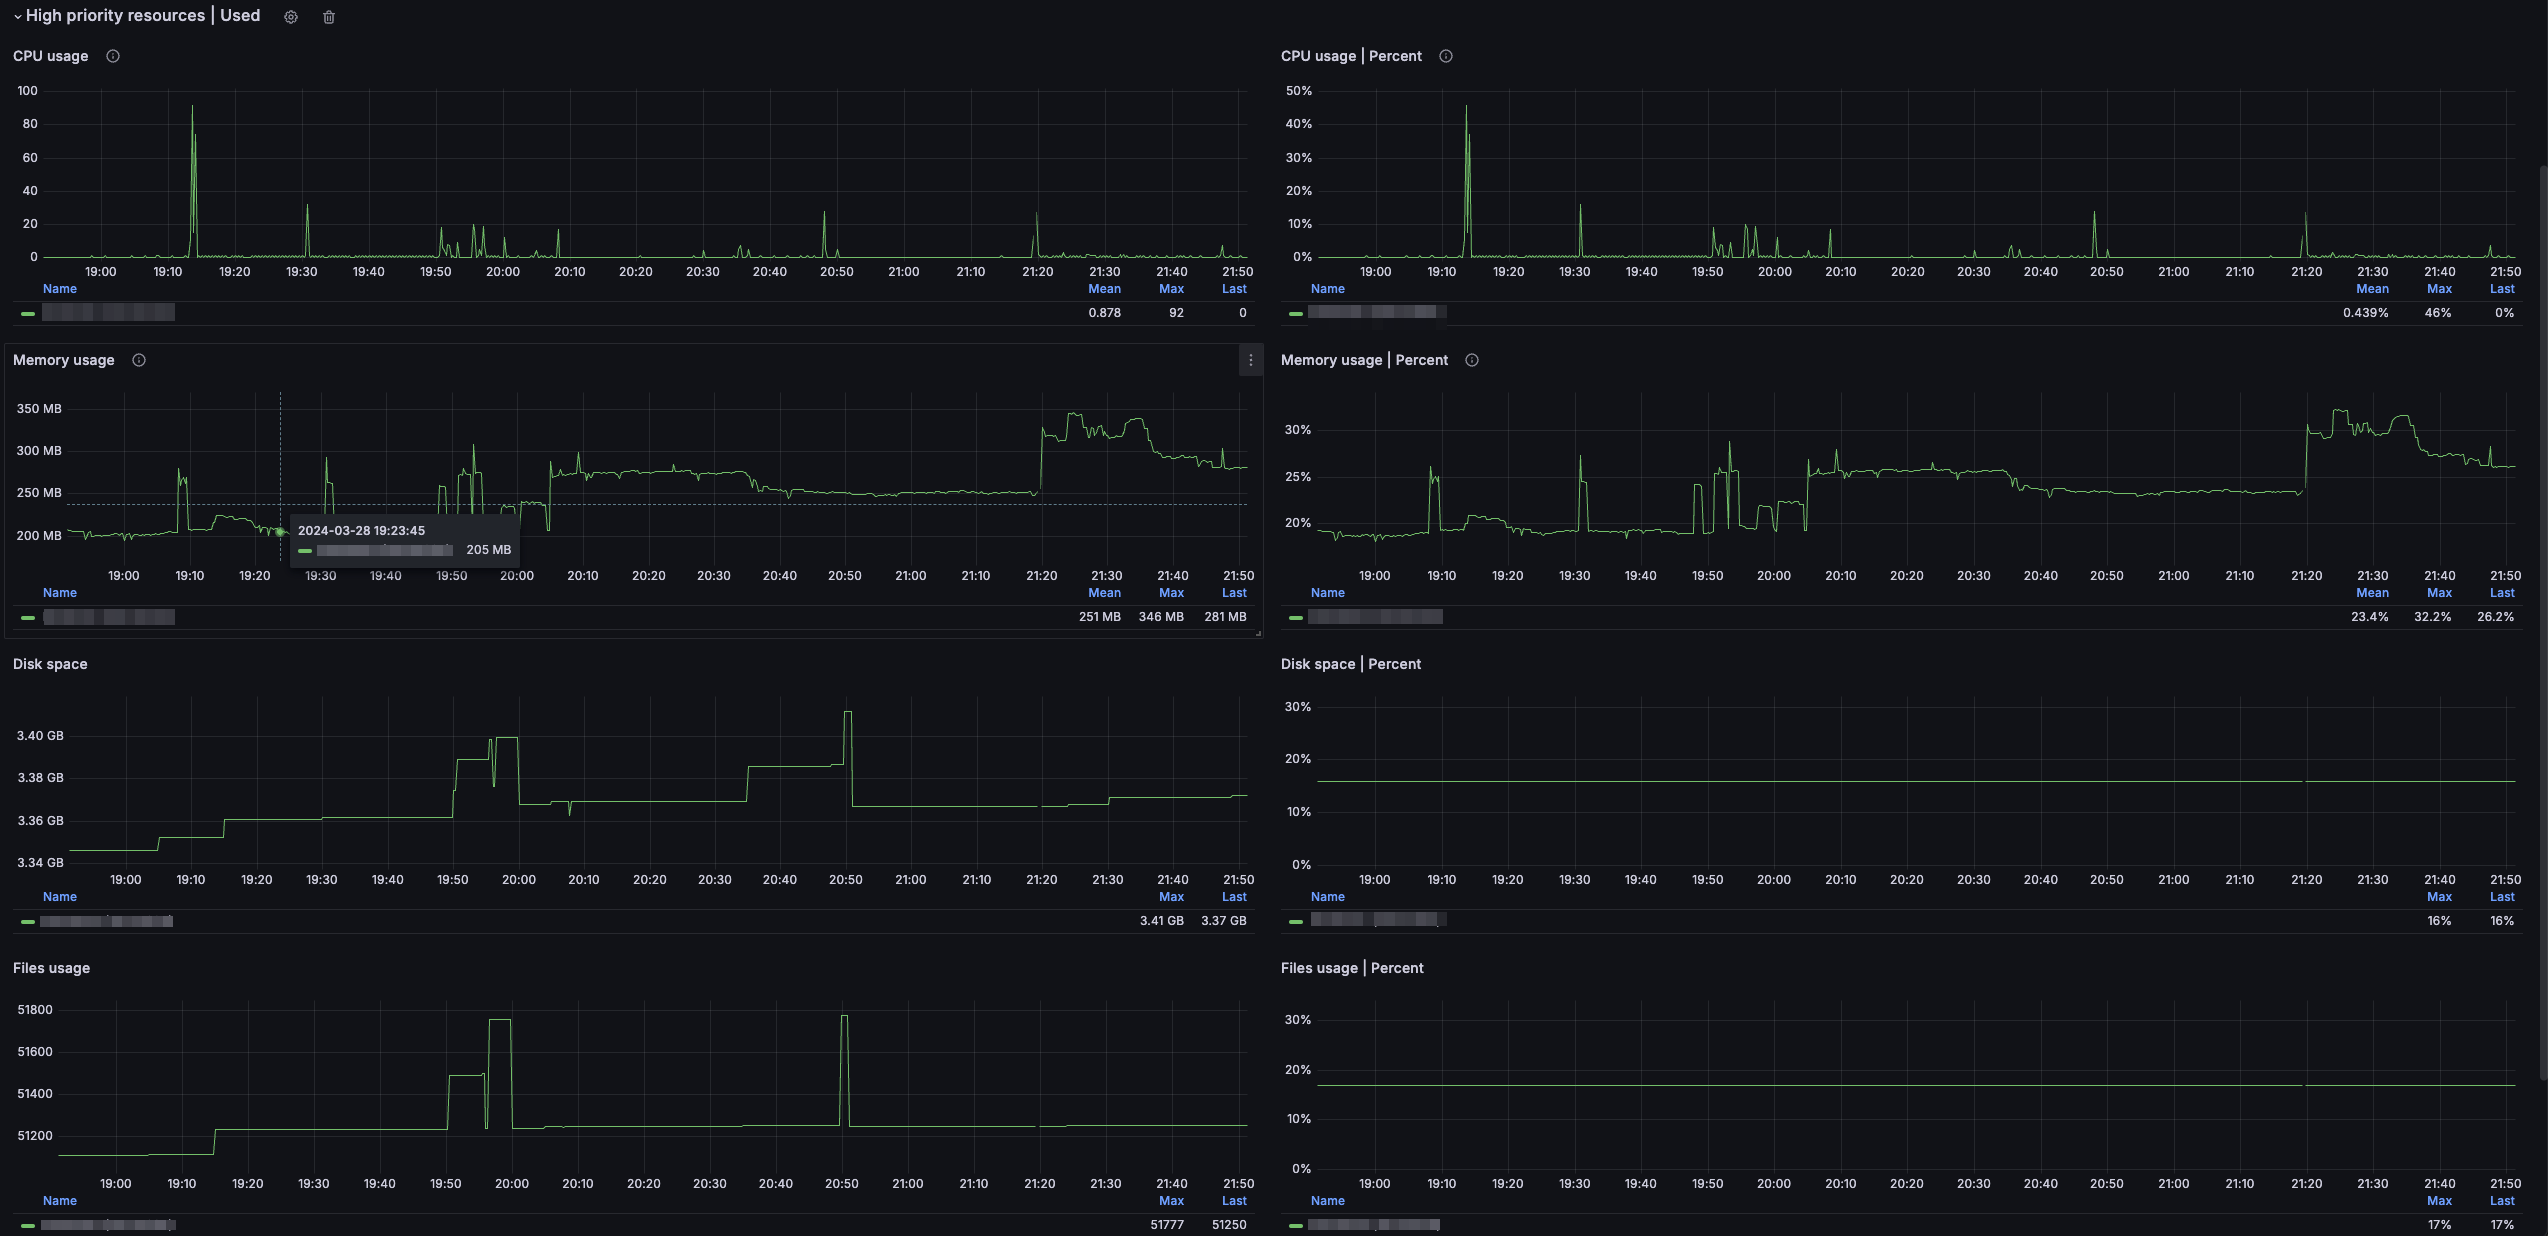The width and height of the screenshot is (2548, 1236).
Task: Click info icon beside CPU usage title
Action: 113,56
